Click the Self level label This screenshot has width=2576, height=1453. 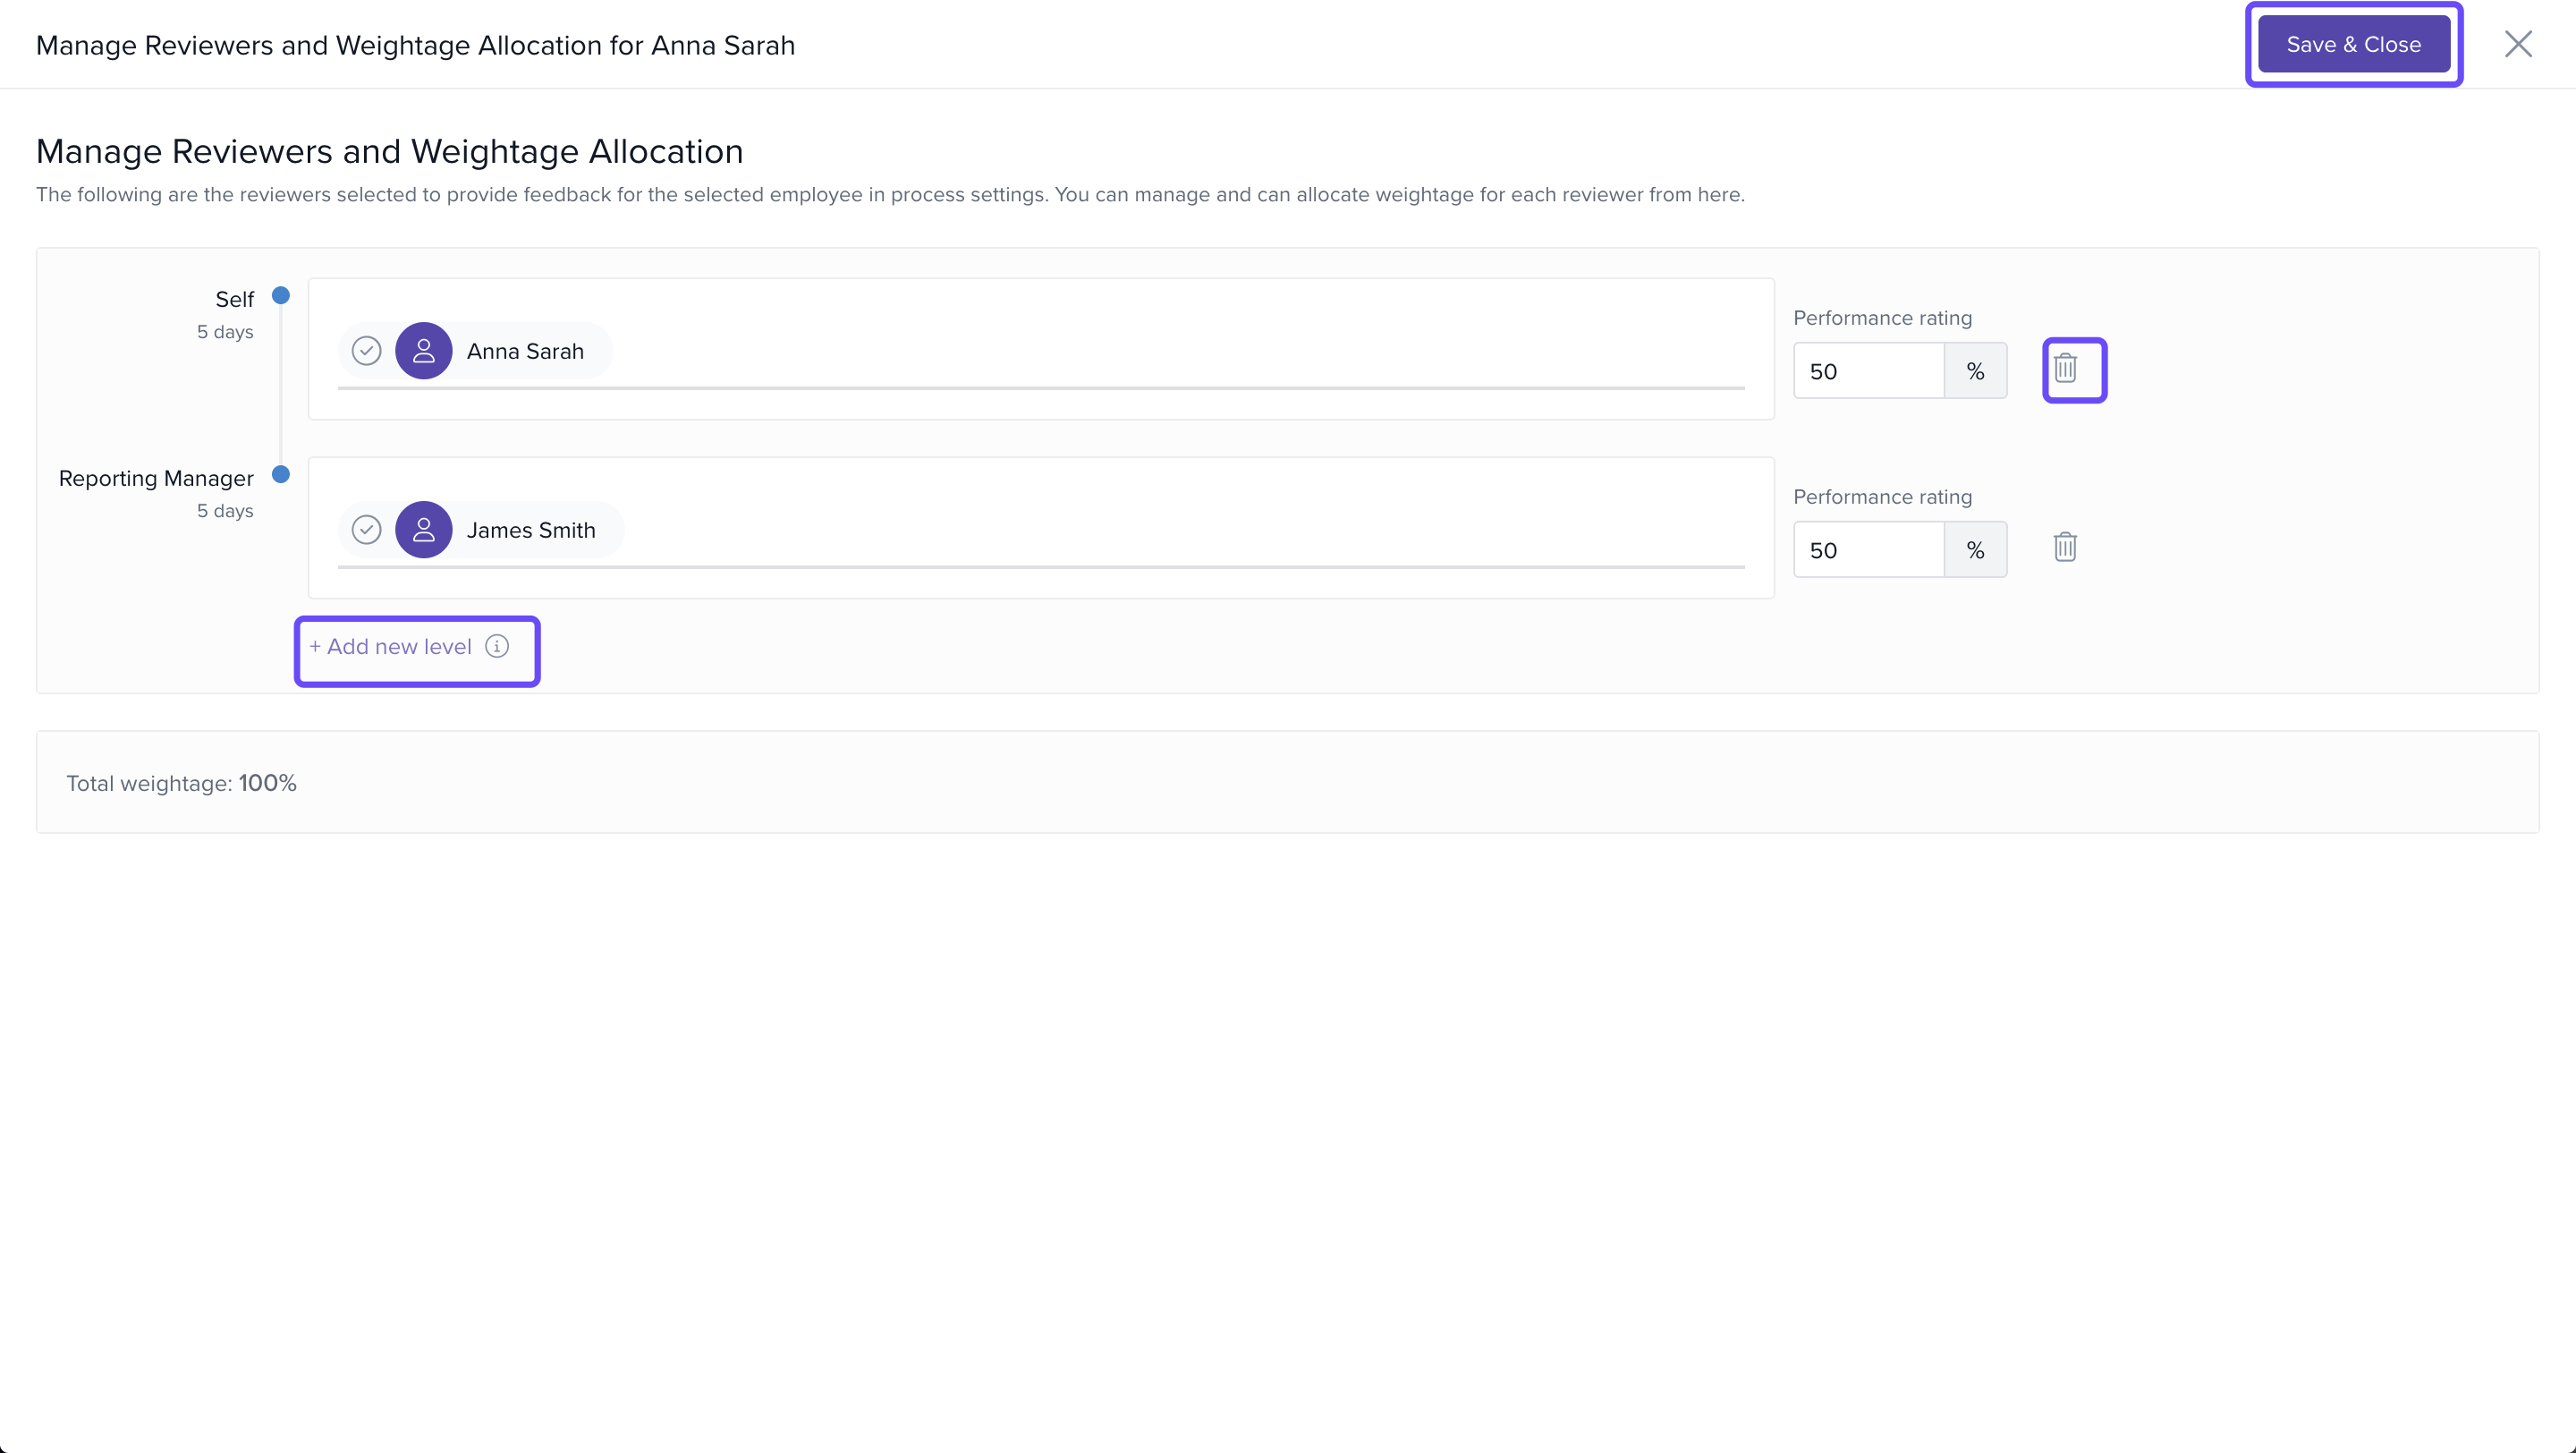click(x=234, y=299)
